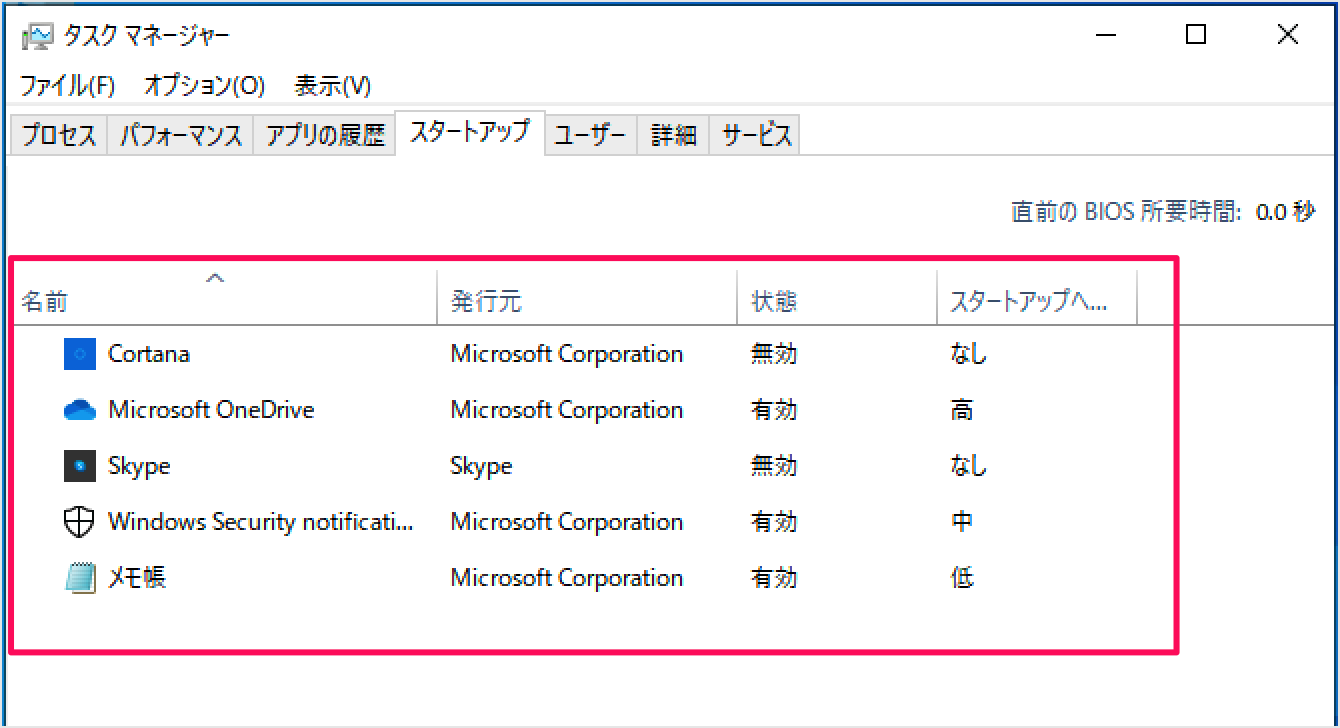Click the メモ帳 notepad icon
This screenshot has width=1340, height=728.
tap(79, 578)
